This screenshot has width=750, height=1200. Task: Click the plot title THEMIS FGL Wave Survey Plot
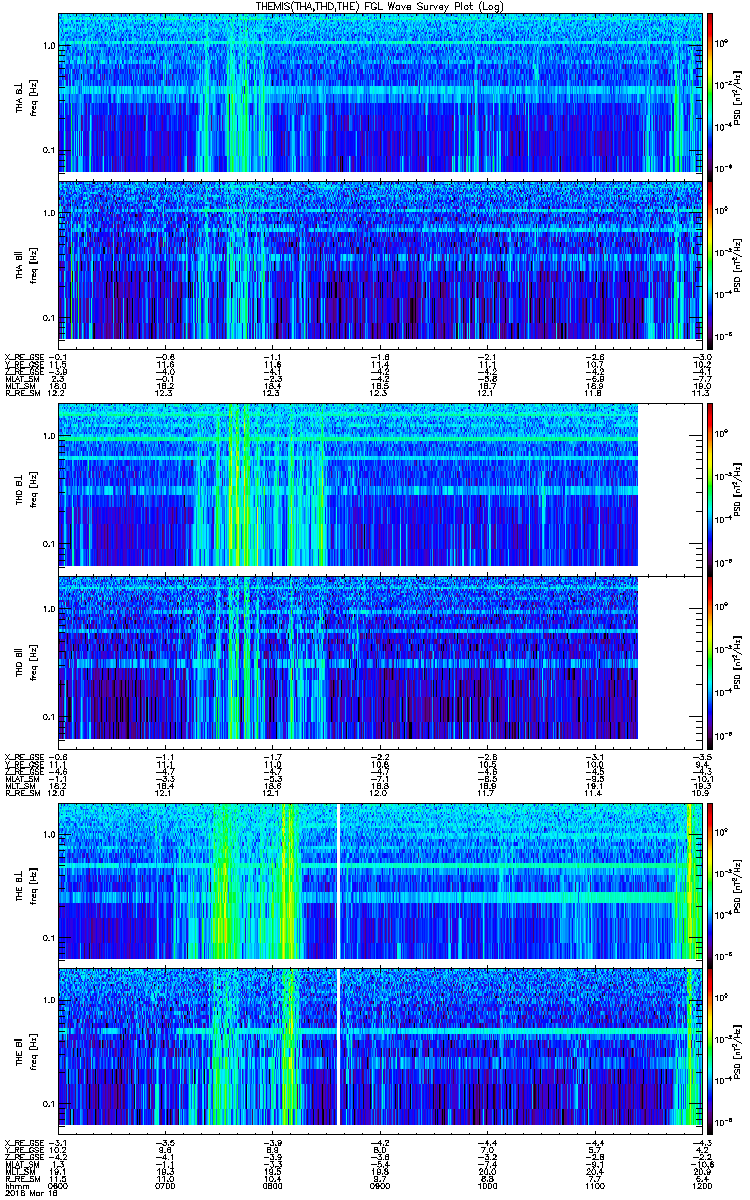click(x=379, y=7)
